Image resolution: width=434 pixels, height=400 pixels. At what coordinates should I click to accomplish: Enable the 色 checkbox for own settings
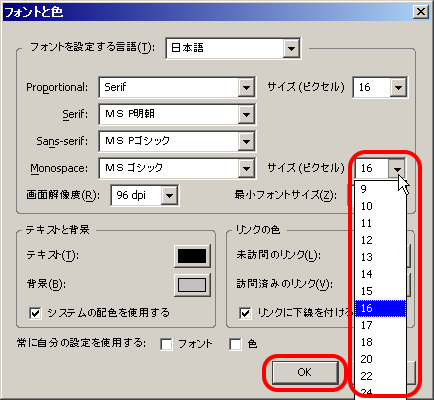(x=235, y=344)
